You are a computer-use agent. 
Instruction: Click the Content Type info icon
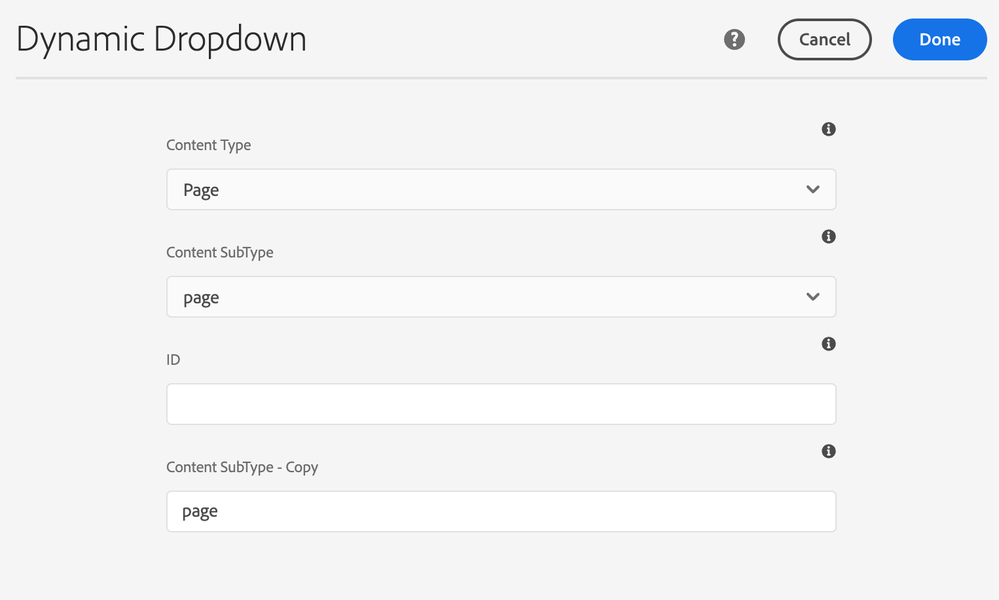point(828,129)
